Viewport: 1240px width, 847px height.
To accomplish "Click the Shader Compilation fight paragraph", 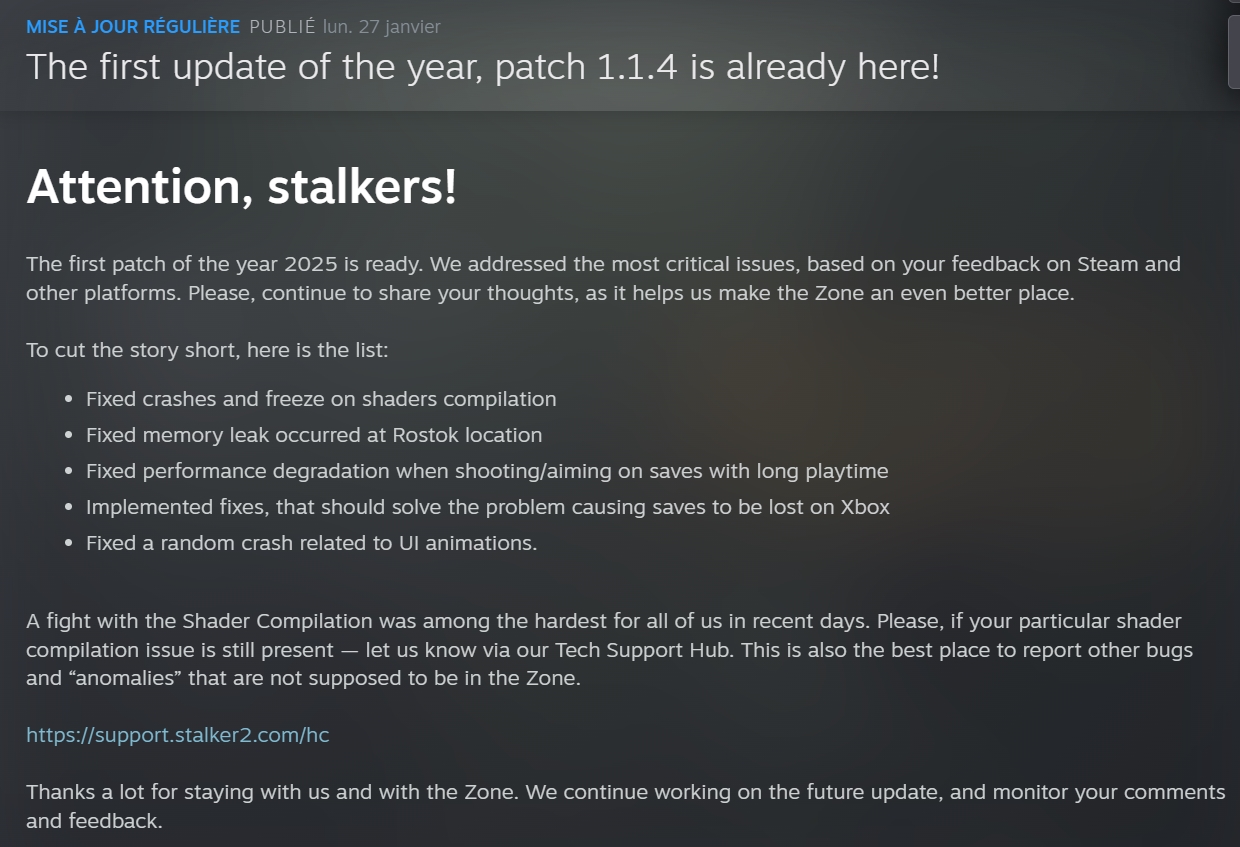I will click(609, 650).
